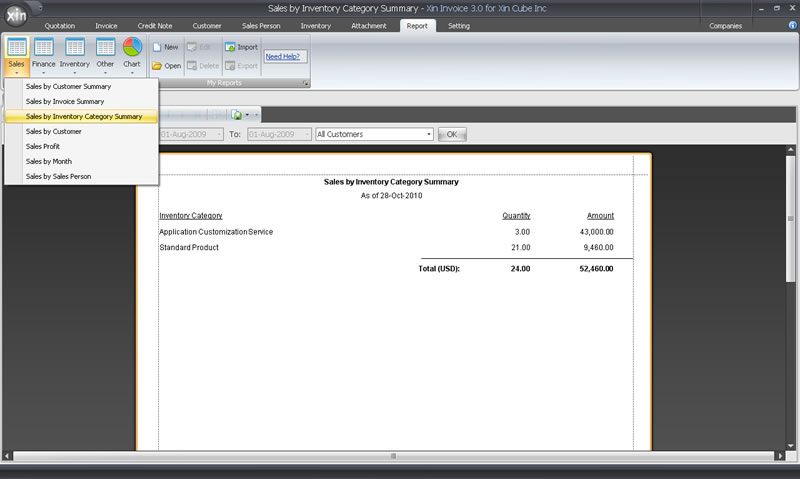Expand the export icon dropdown arrow
This screenshot has height=479, width=800.
tap(247, 115)
